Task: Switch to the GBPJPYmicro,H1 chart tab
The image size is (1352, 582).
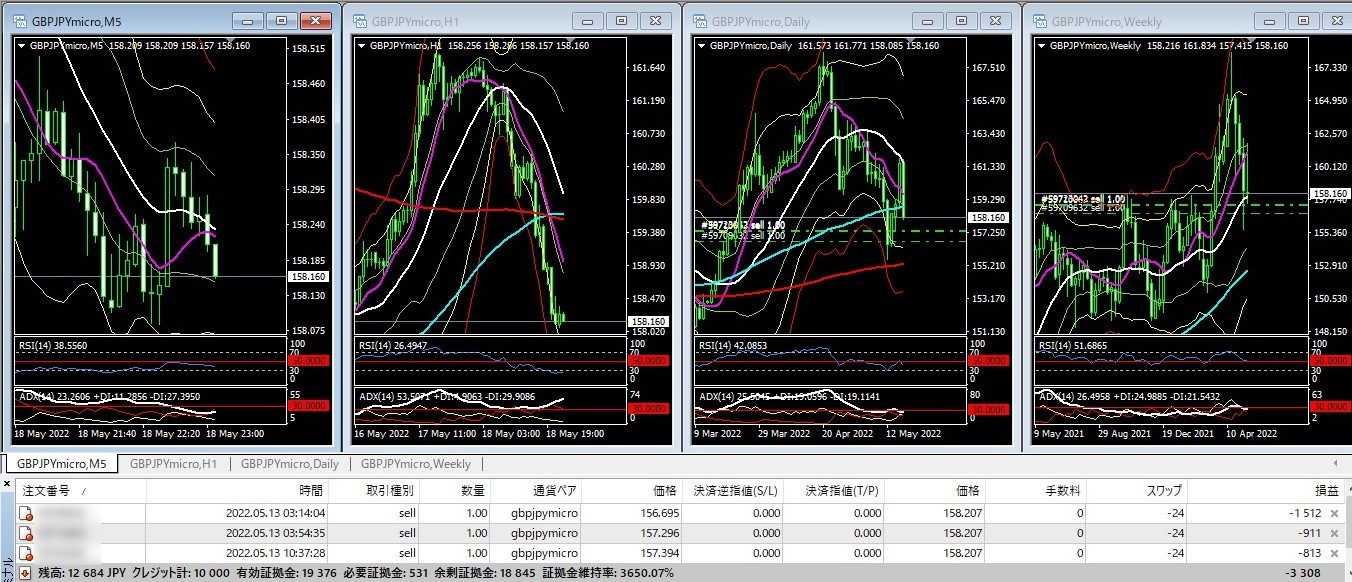Action: (x=173, y=464)
